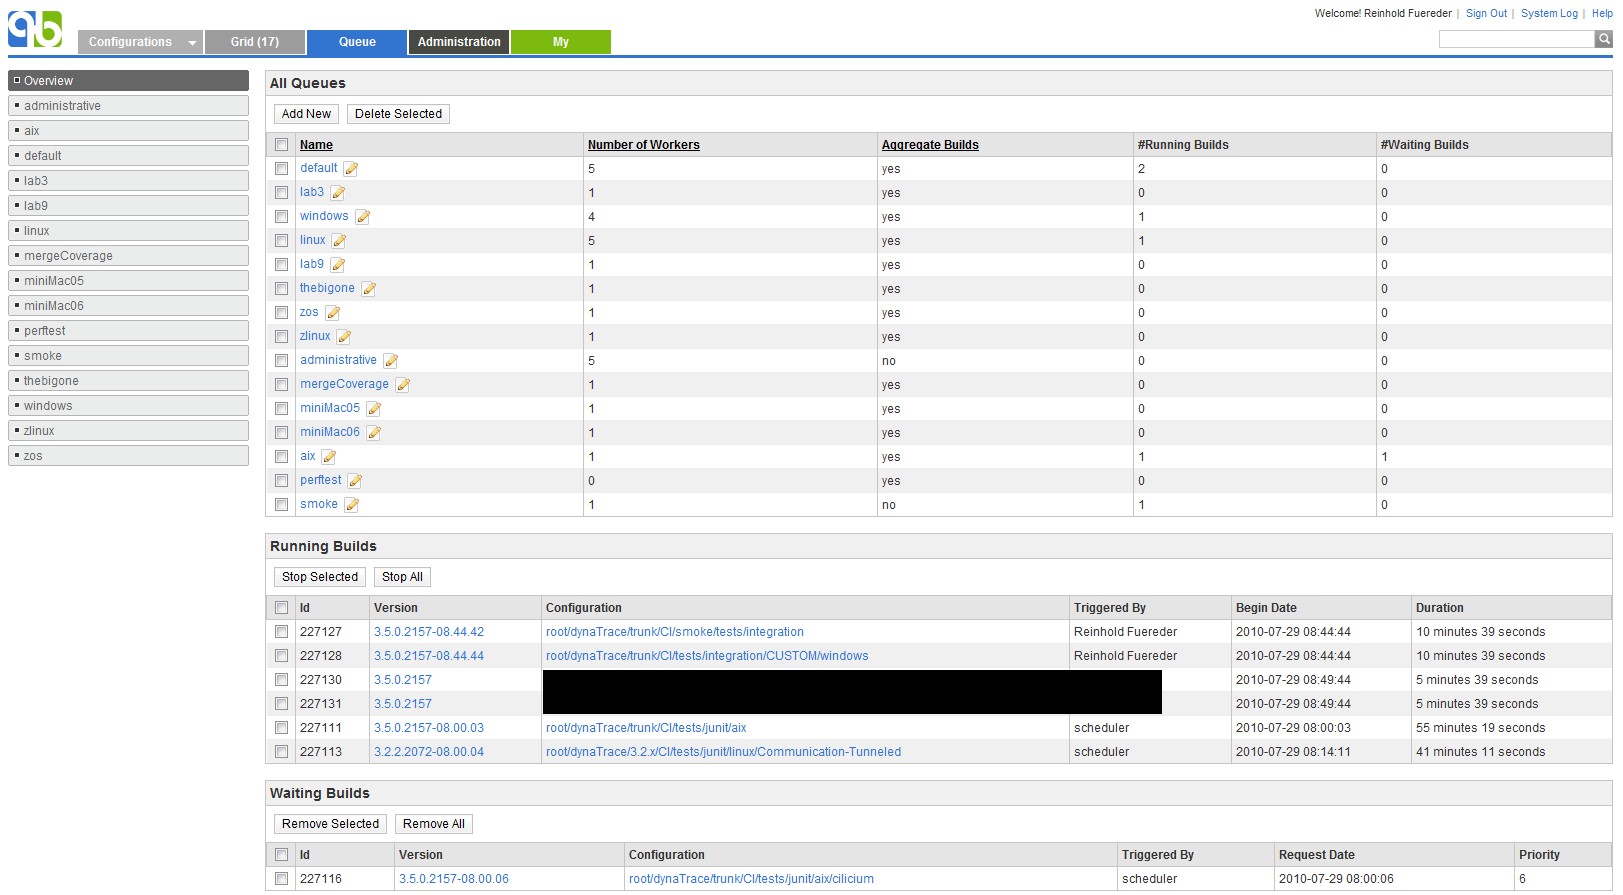Edit the thebigone queue via pencil icon
Screen dimensions: 1623x895
[x=369, y=289]
